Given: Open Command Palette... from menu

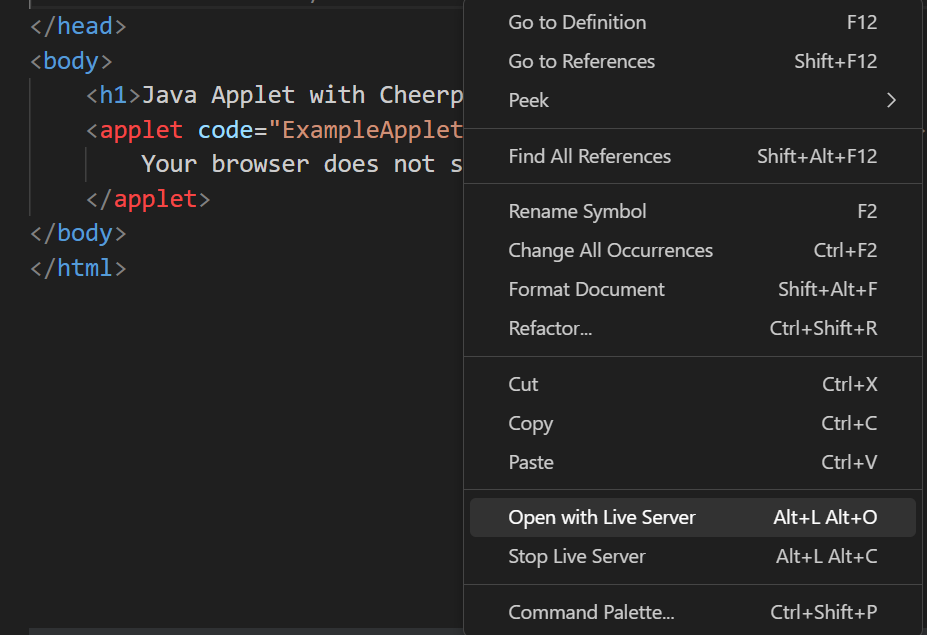Looking at the screenshot, I should point(692,613).
